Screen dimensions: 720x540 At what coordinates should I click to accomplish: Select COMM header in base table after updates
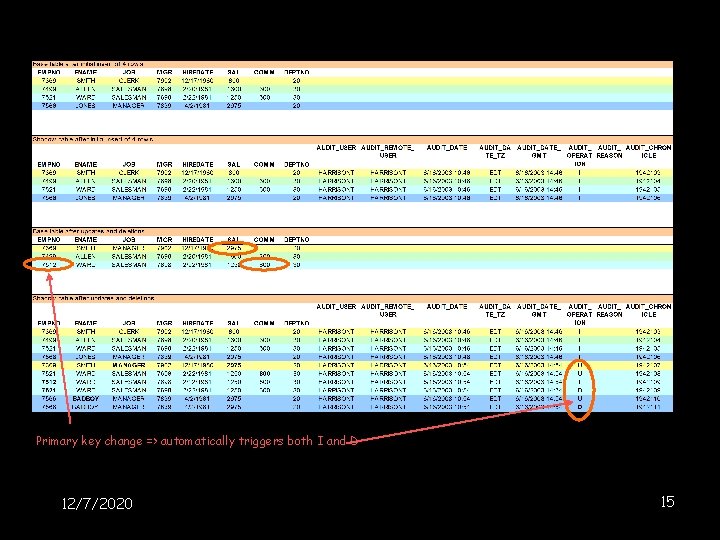click(x=264, y=240)
